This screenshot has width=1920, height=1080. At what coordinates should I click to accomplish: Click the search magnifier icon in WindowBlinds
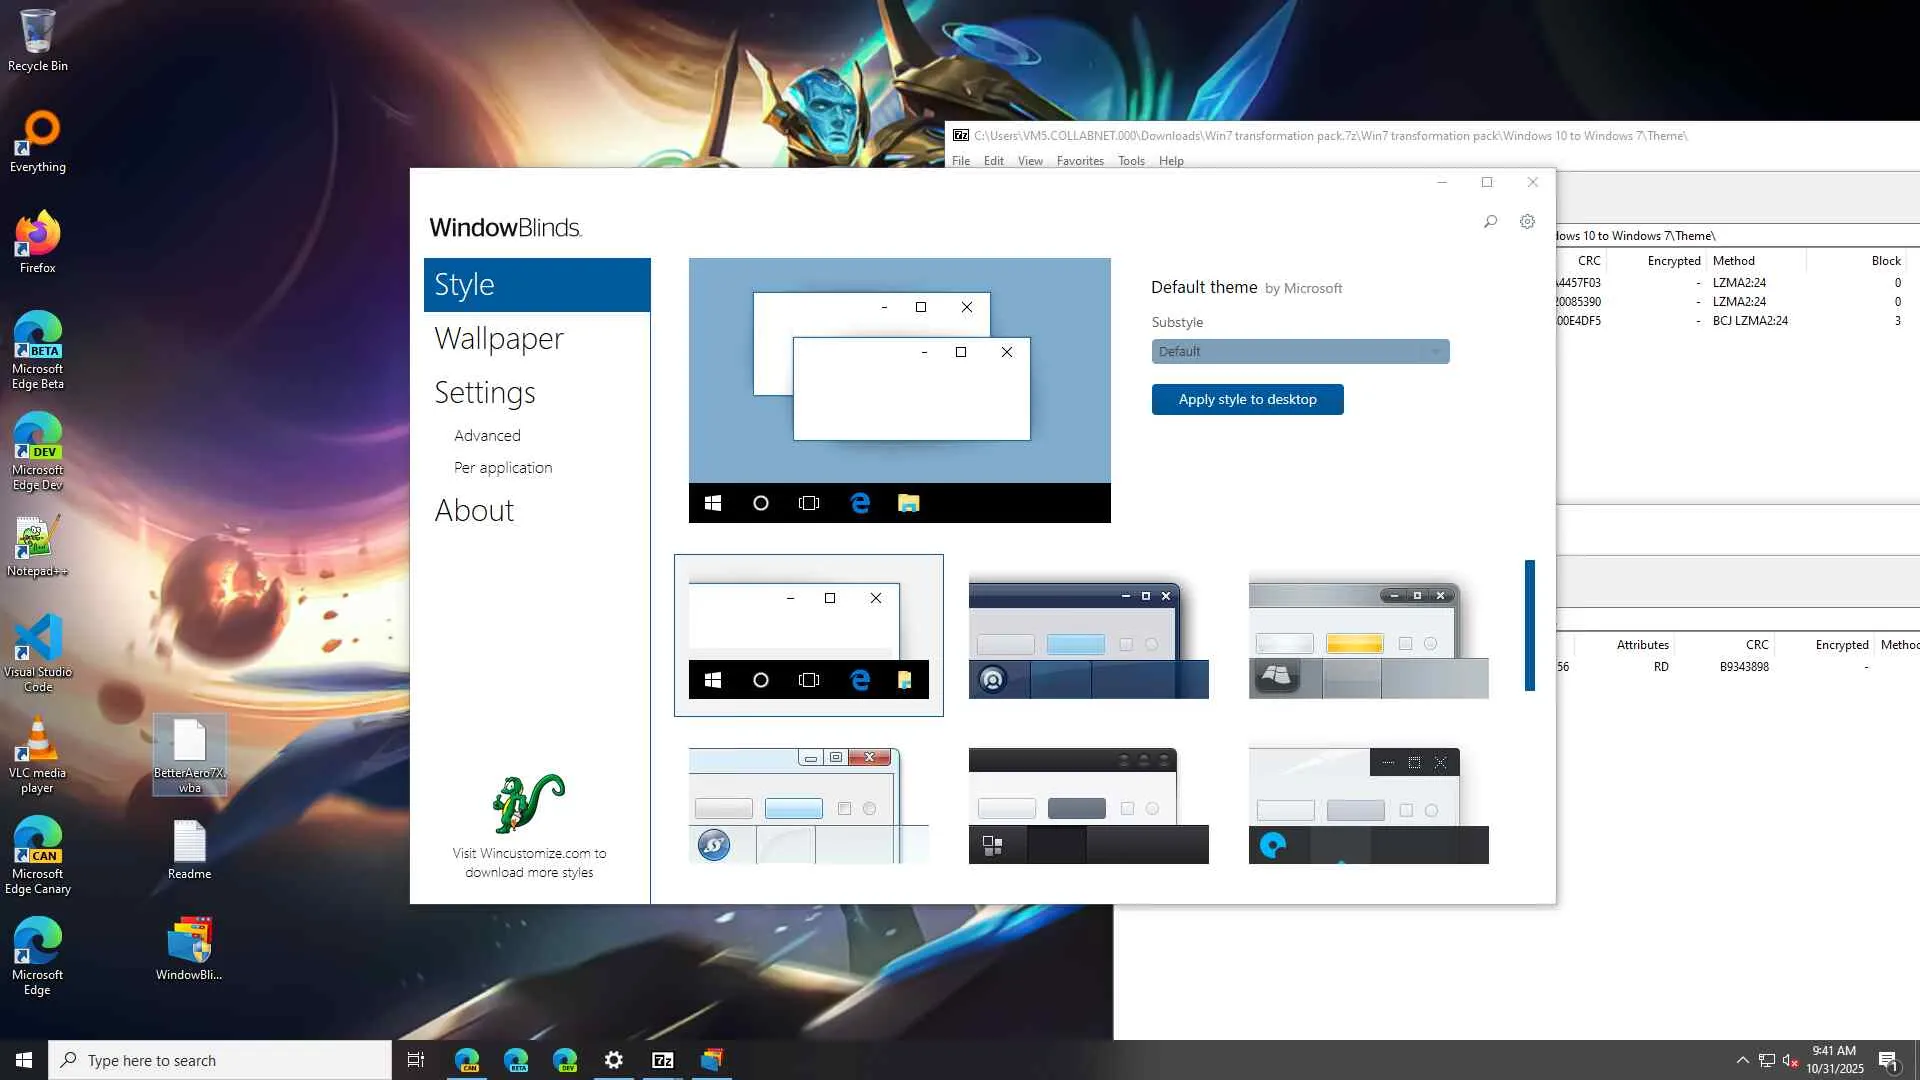coord(1490,222)
